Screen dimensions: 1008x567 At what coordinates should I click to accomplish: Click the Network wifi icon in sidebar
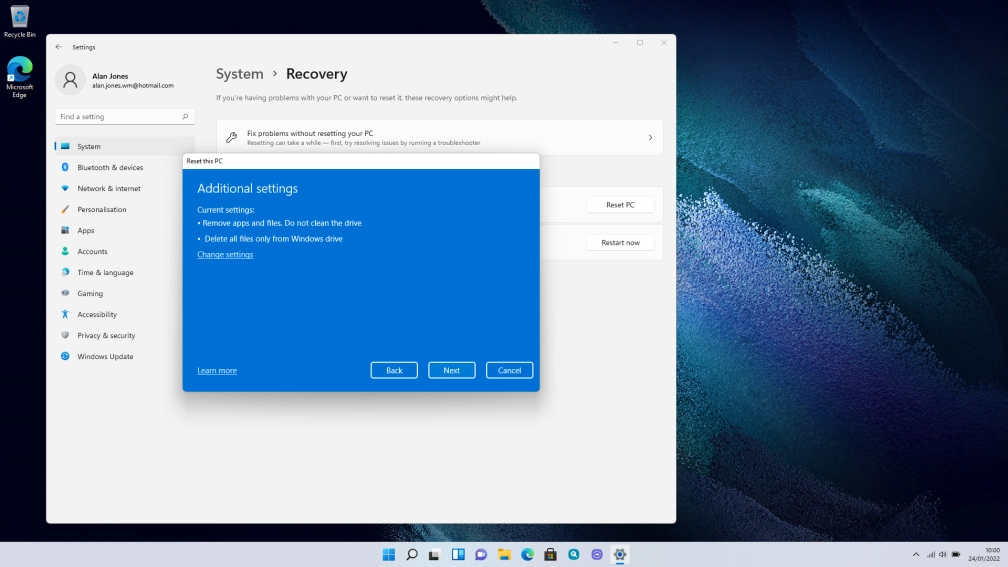pyautogui.click(x=65, y=188)
